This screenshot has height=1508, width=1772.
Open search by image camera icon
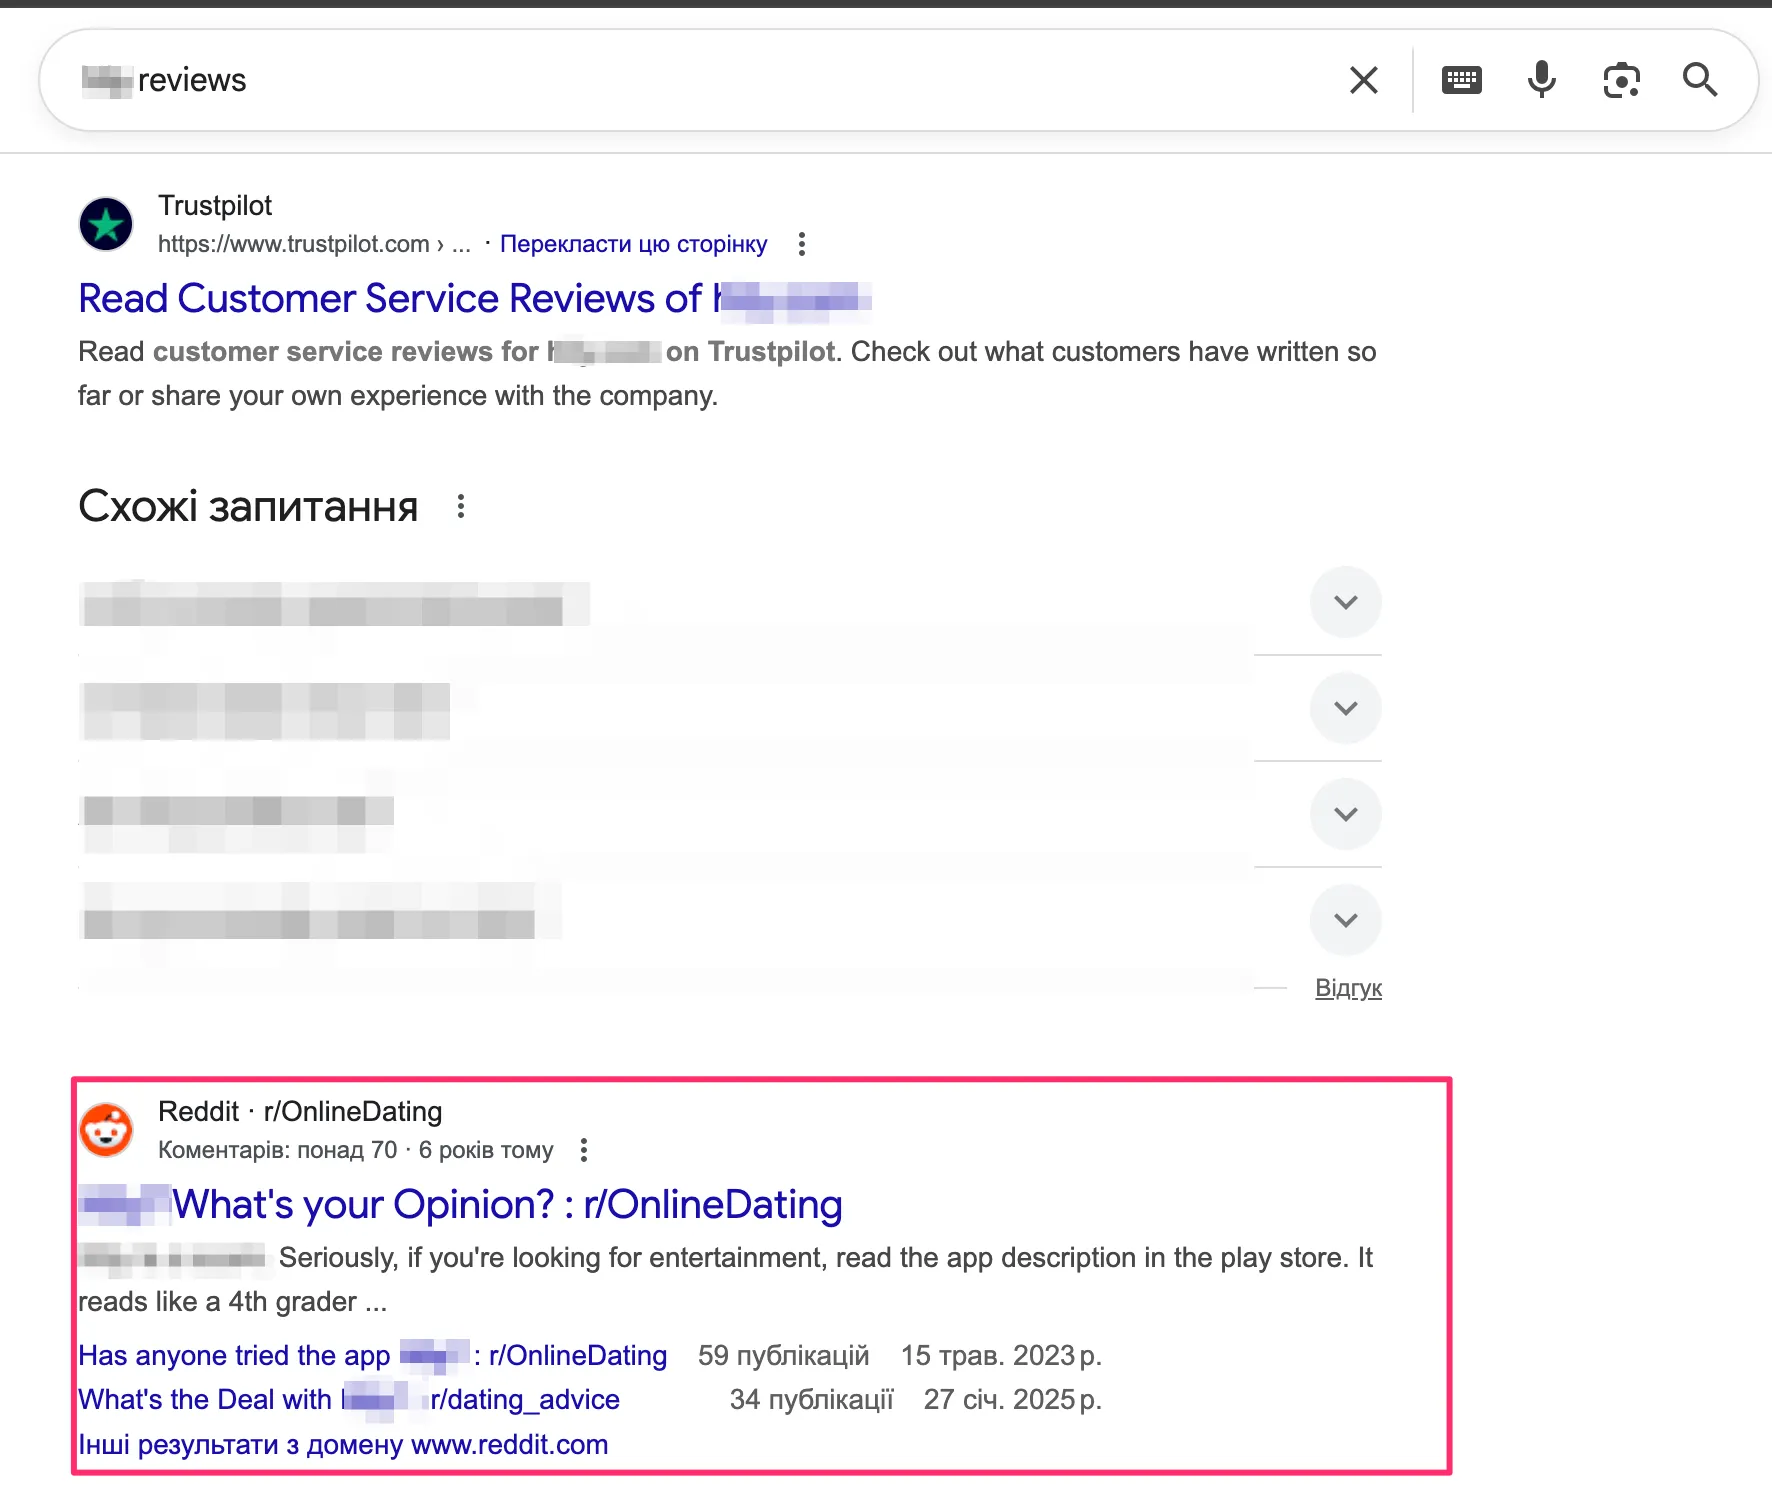(1621, 80)
